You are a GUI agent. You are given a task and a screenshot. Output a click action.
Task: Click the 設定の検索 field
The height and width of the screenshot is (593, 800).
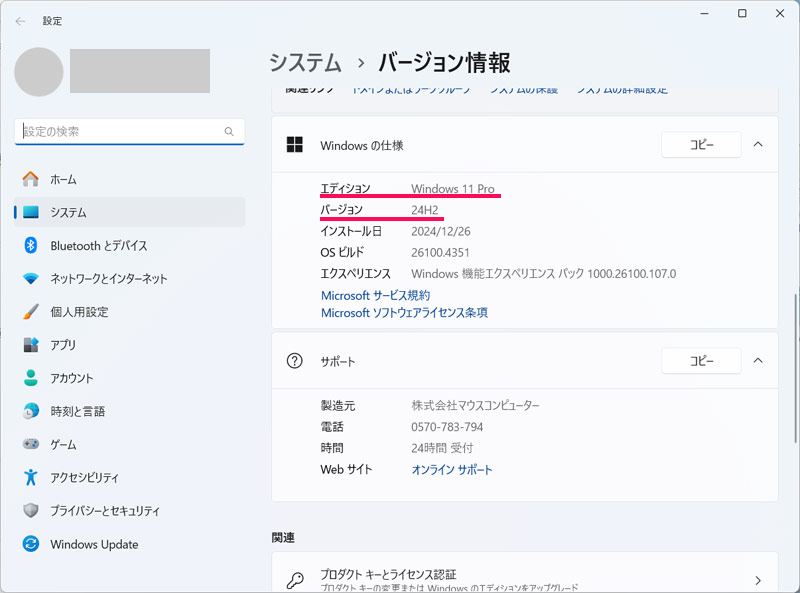click(130, 132)
